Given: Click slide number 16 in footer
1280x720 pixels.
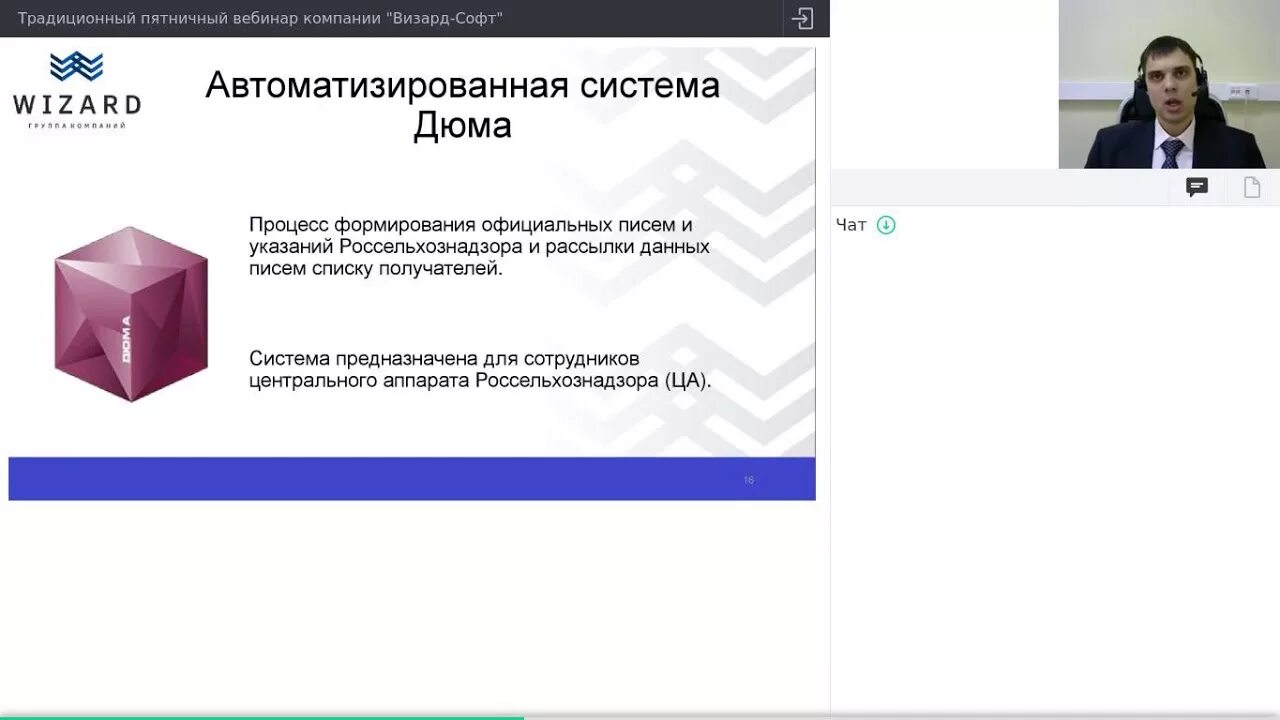Looking at the screenshot, I should click(x=749, y=480).
